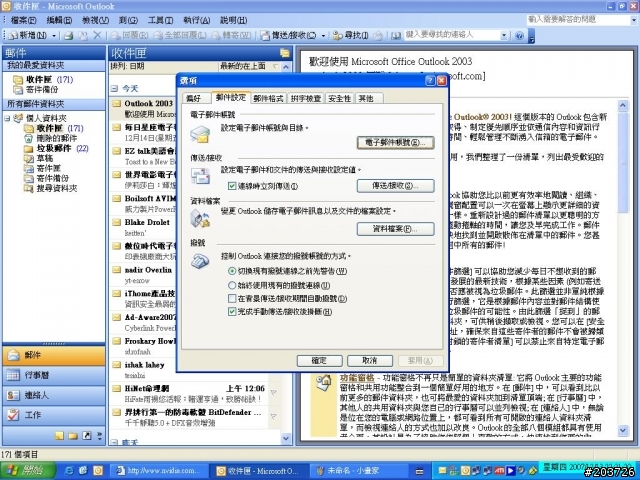Screen dimensions: 640x480
Task: Flag the HiNet命理網 message
Action: [273, 393]
